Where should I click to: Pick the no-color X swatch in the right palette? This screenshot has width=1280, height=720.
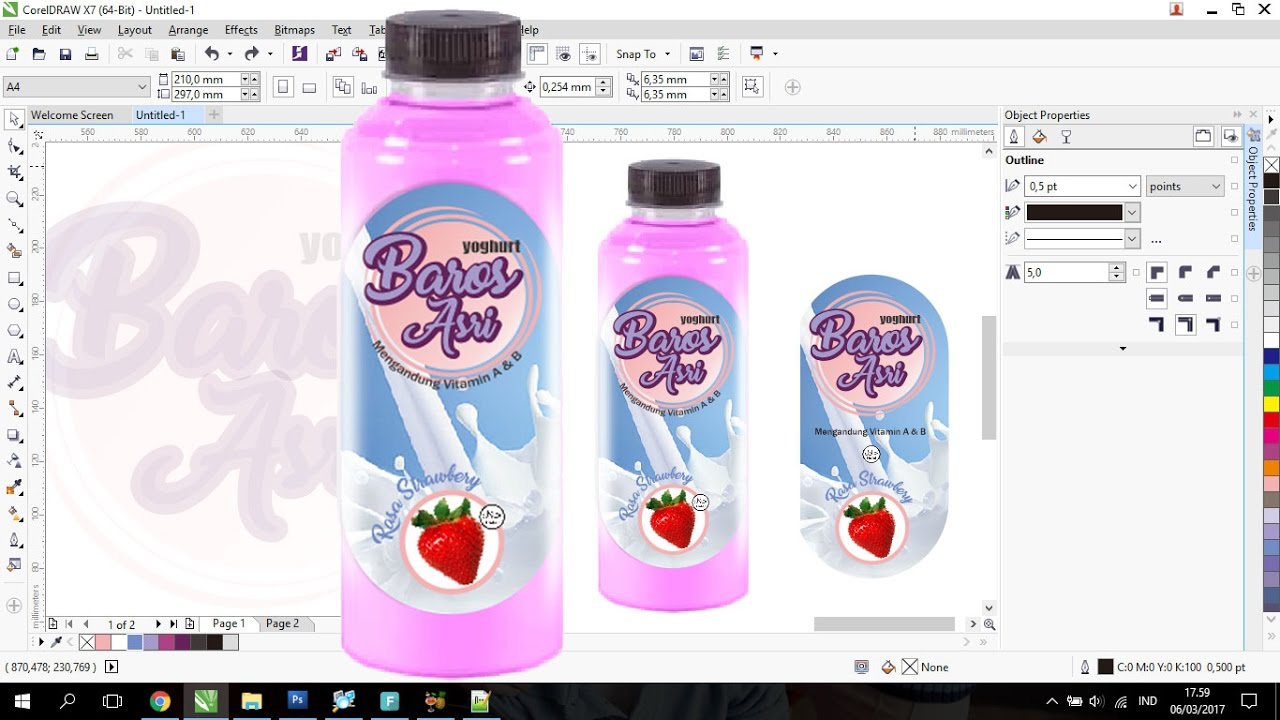[x=1271, y=165]
